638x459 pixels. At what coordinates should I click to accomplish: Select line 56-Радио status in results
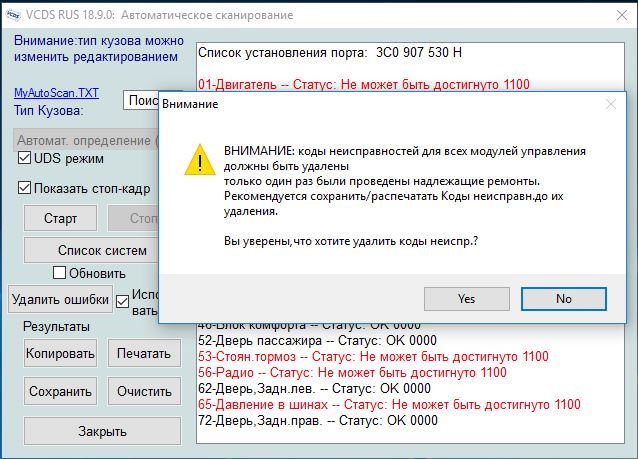[352, 372]
